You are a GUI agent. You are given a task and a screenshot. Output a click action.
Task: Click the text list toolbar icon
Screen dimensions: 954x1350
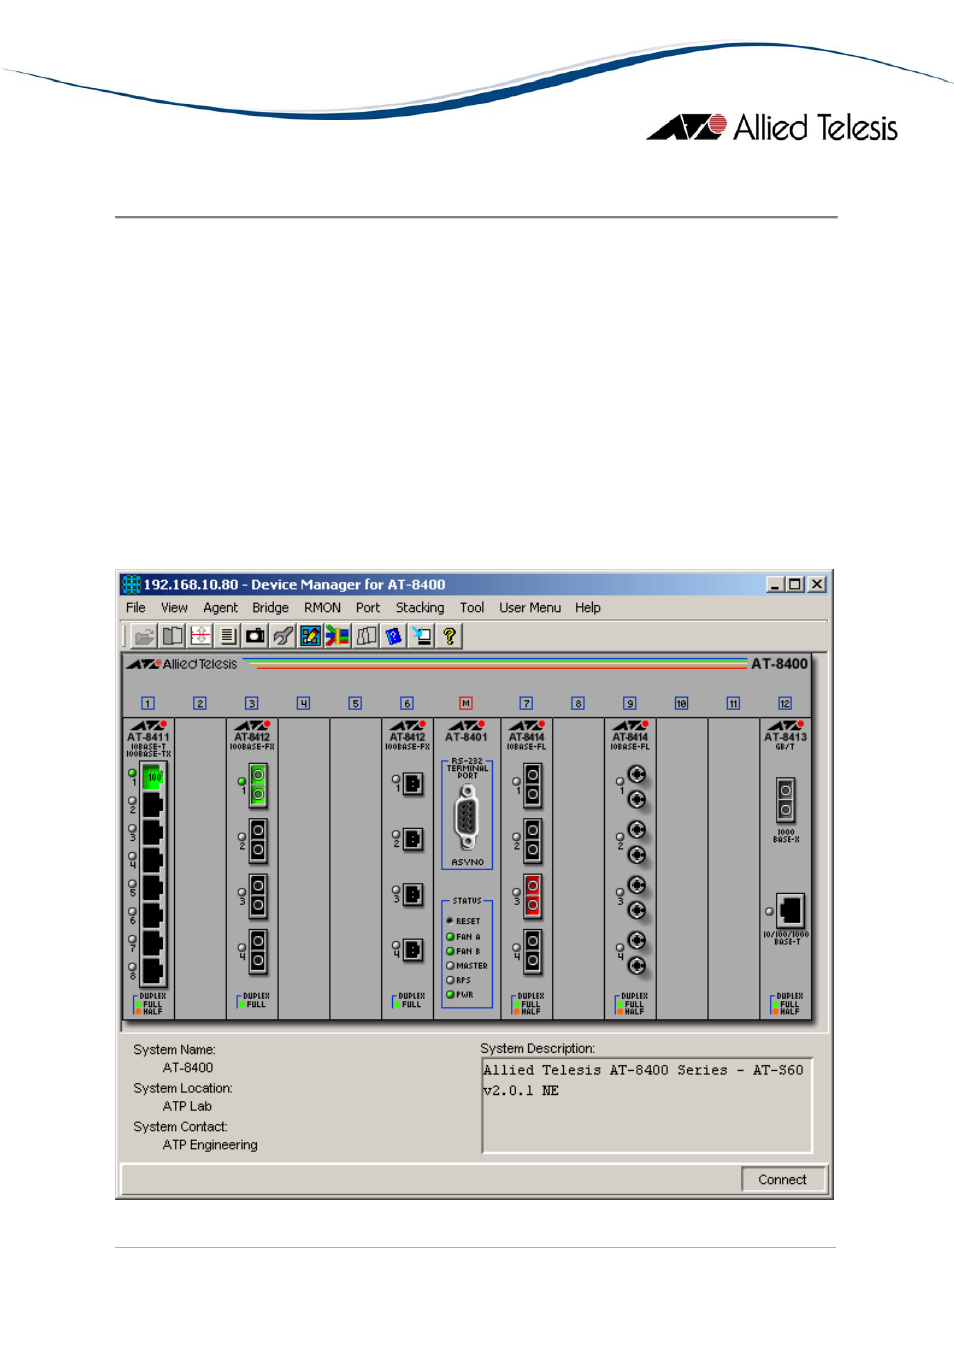pos(227,636)
